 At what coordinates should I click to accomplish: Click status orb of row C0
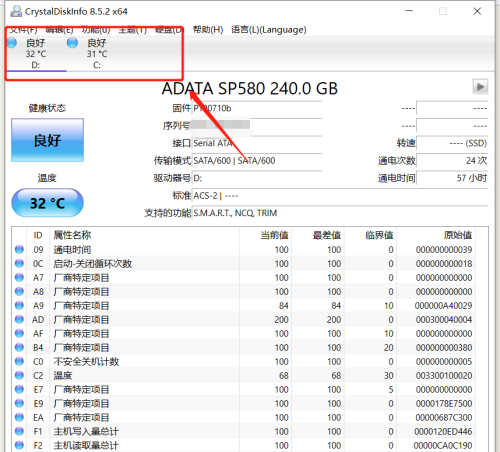click(19, 361)
